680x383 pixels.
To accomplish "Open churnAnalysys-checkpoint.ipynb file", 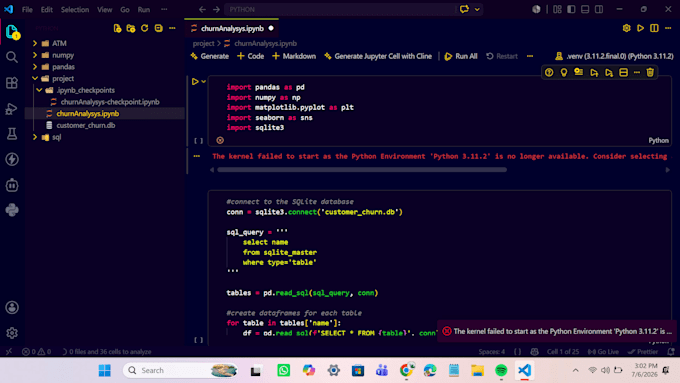I will tap(110, 102).
